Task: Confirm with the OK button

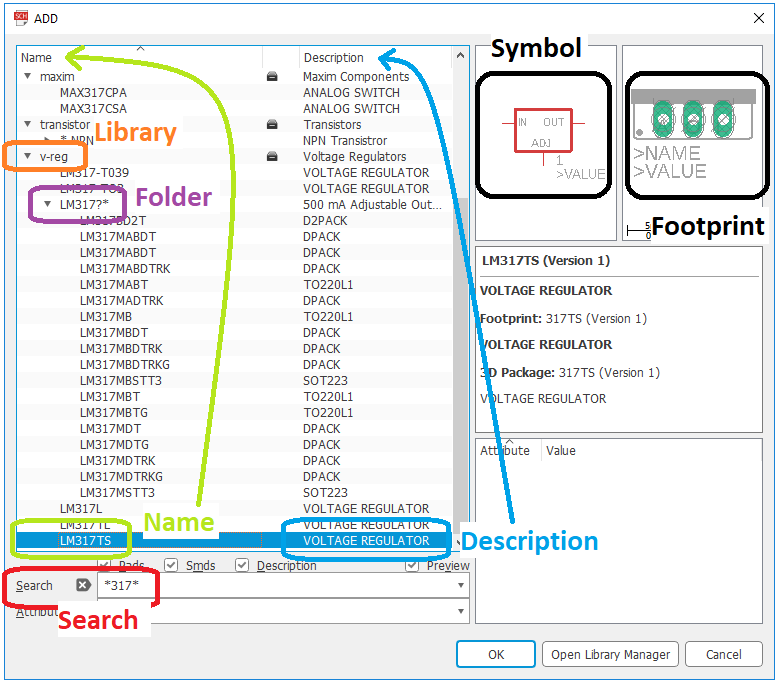Action: tap(496, 654)
